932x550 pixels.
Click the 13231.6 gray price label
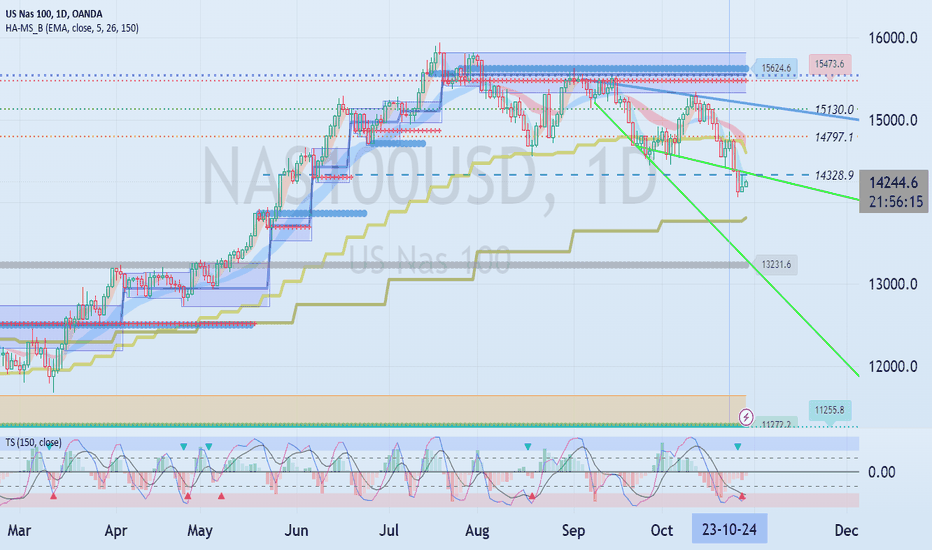click(776, 265)
